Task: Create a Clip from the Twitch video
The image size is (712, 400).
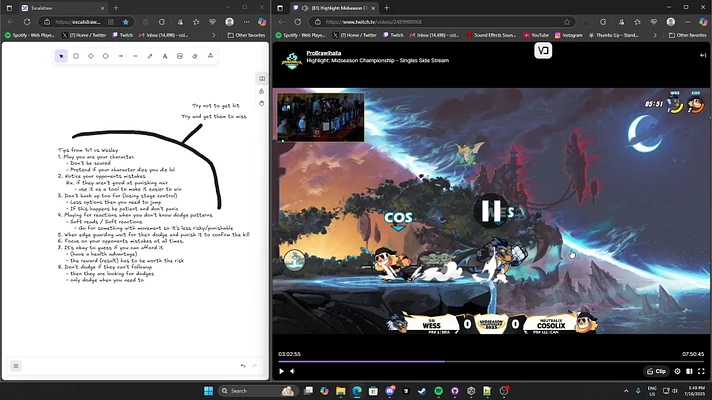Action: pyautogui.click(x=657, y=371)
